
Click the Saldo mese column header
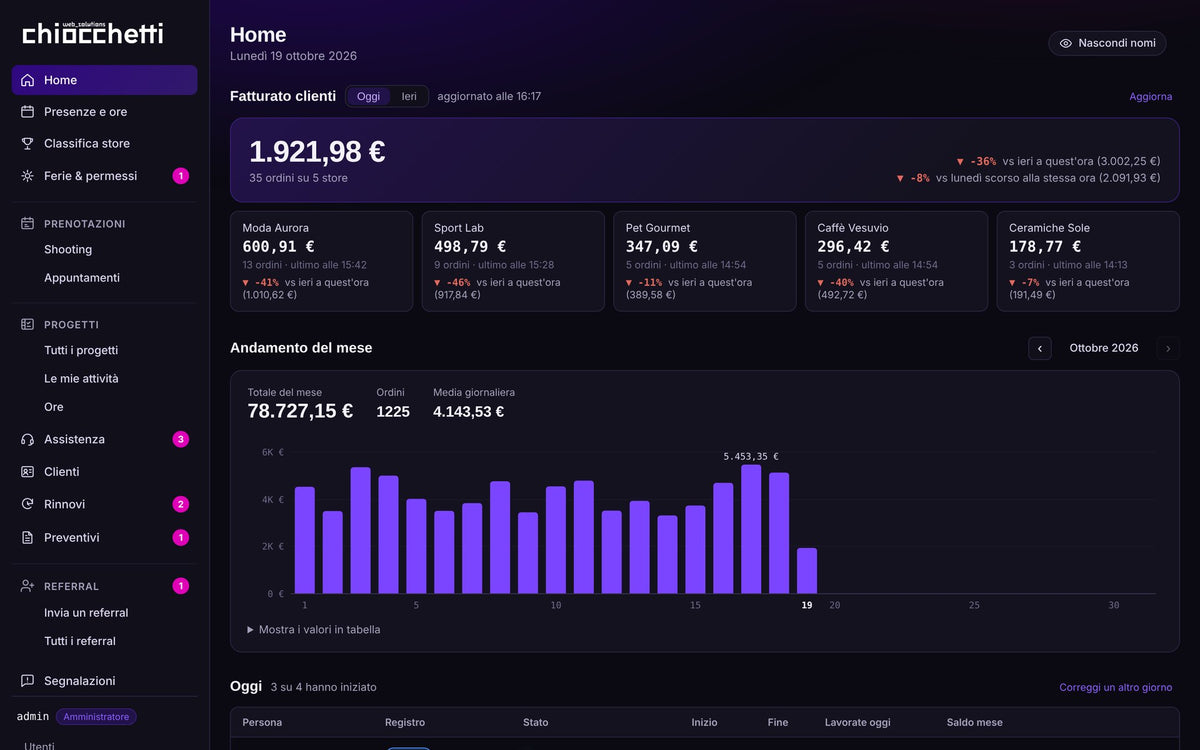(x=975, y=722)
